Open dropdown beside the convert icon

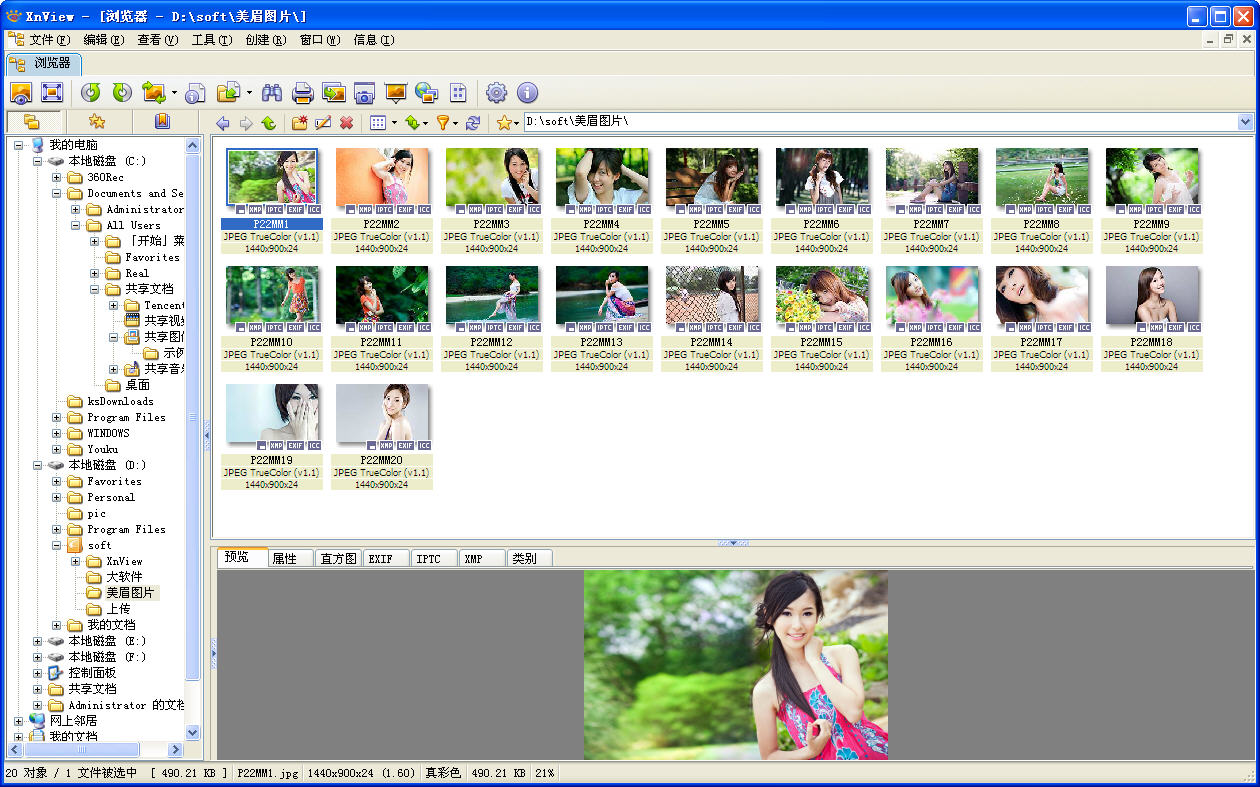174,93
